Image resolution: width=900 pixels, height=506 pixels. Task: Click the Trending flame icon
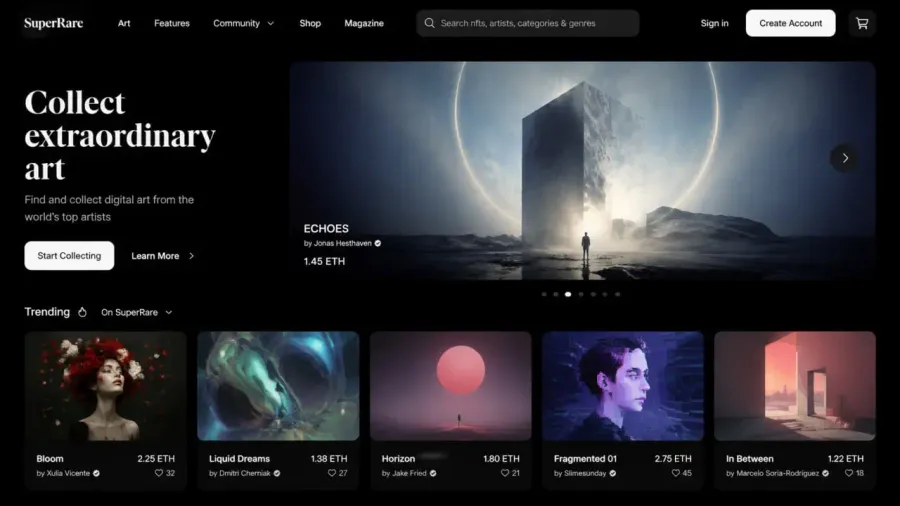[82, 312]
